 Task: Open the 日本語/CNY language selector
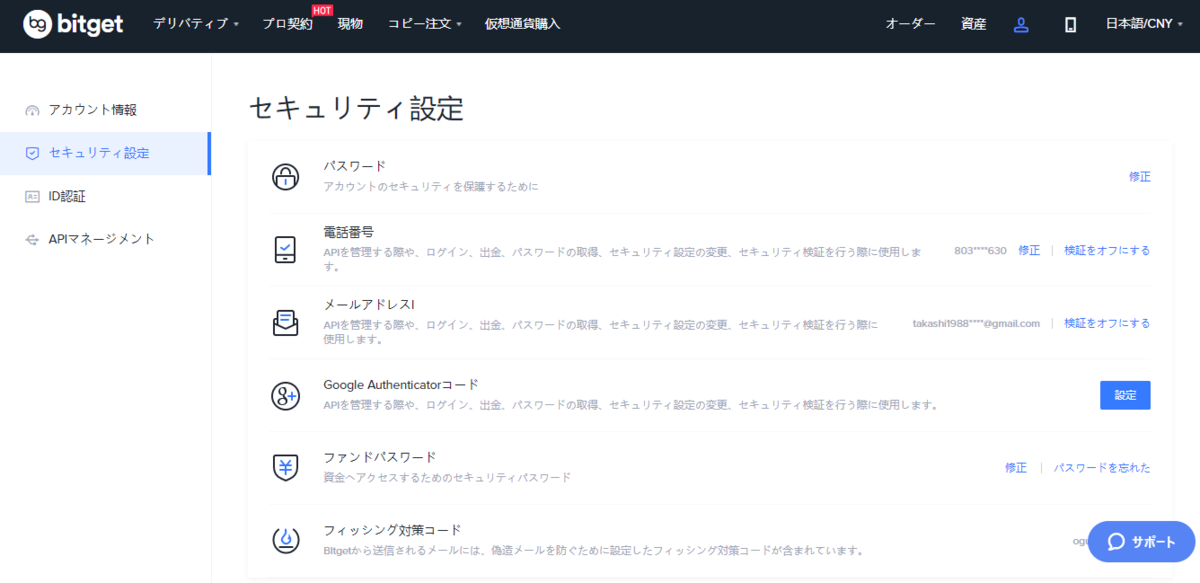click(x=1146, y=24)
